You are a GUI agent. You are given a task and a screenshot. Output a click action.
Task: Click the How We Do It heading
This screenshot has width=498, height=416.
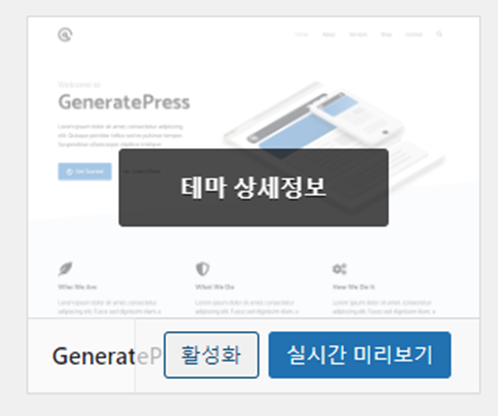pos(354,287)
